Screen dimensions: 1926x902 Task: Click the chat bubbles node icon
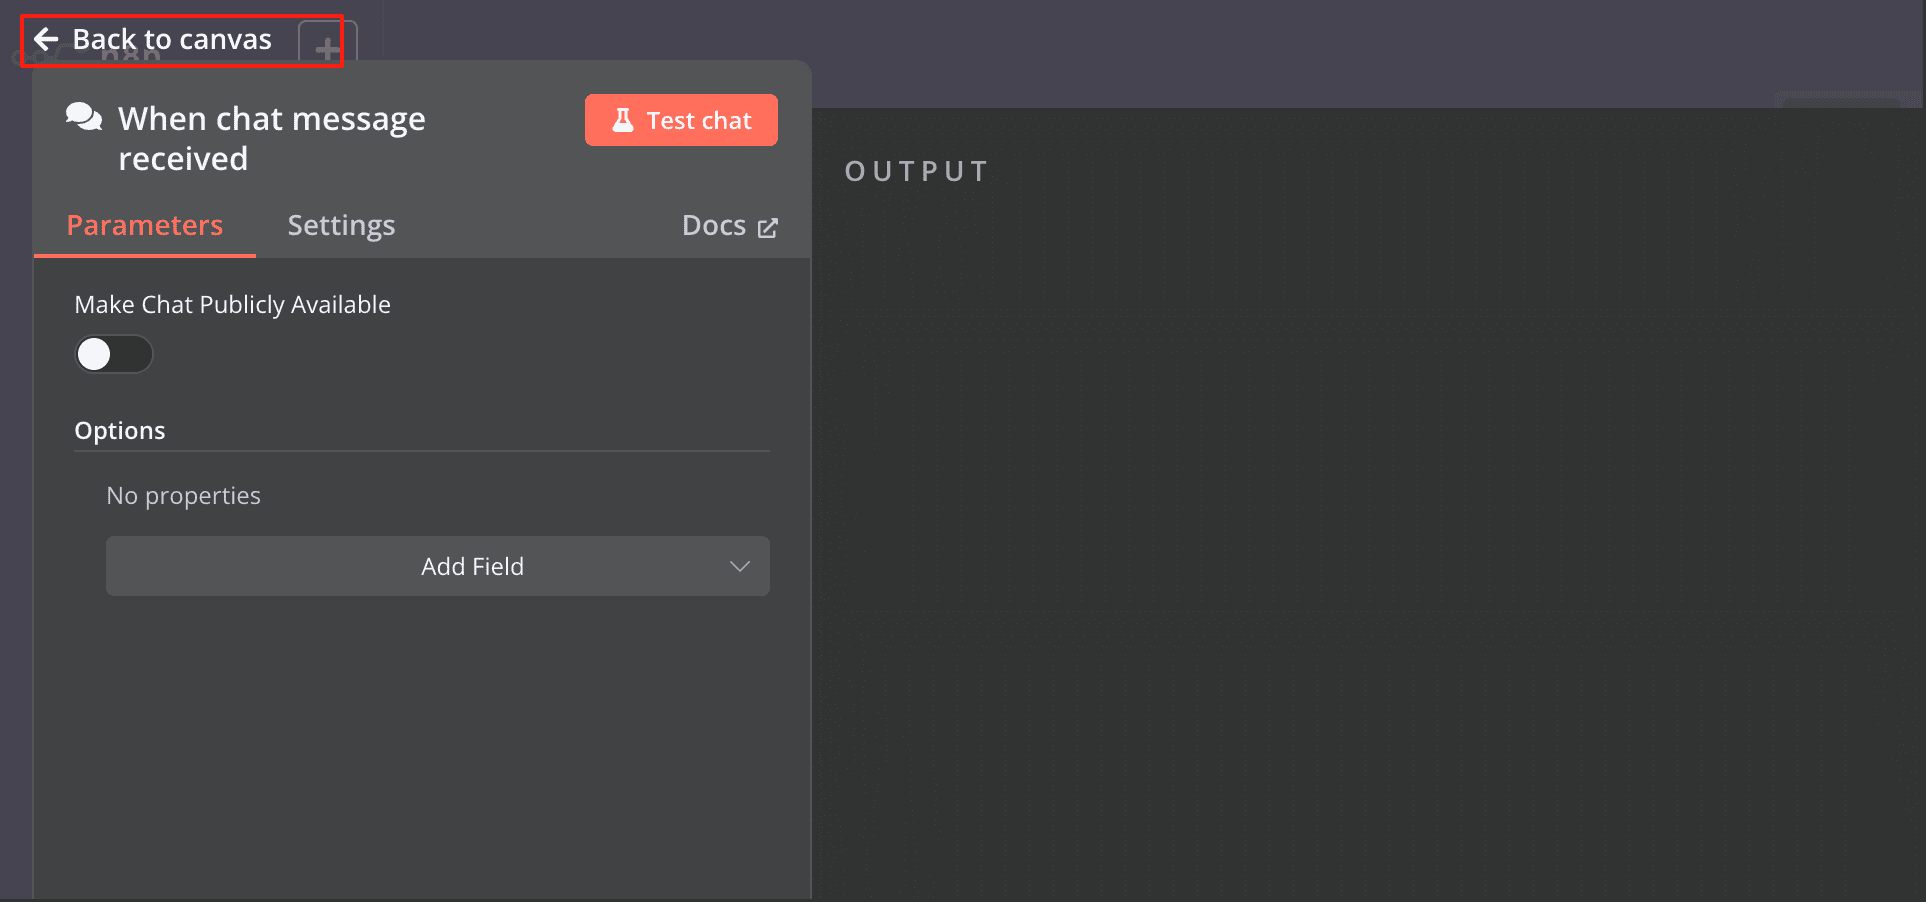coord(84,117)
